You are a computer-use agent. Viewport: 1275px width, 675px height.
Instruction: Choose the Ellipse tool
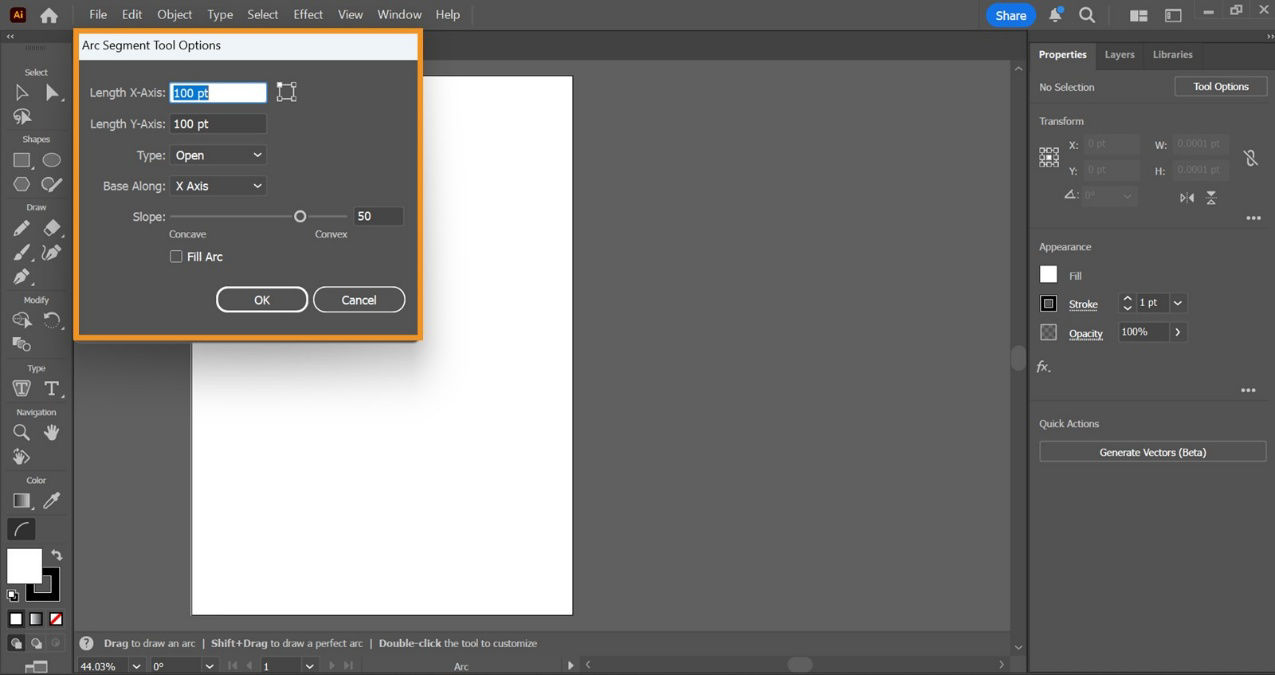pyautogui.click(x=51, y=160)
